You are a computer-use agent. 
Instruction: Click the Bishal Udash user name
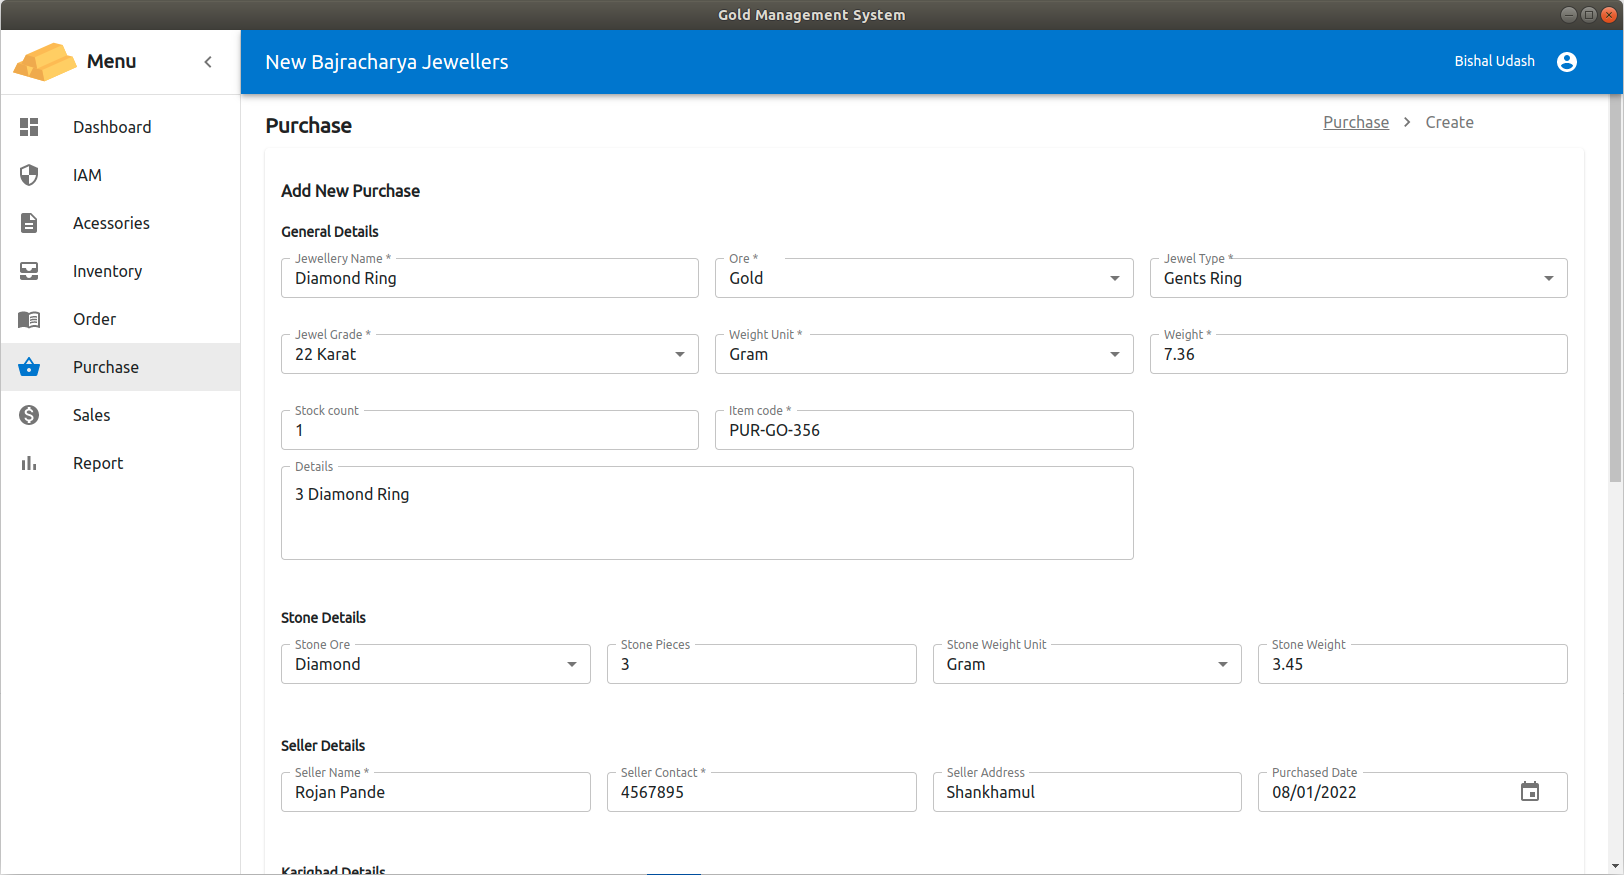tap(1494, 61)
